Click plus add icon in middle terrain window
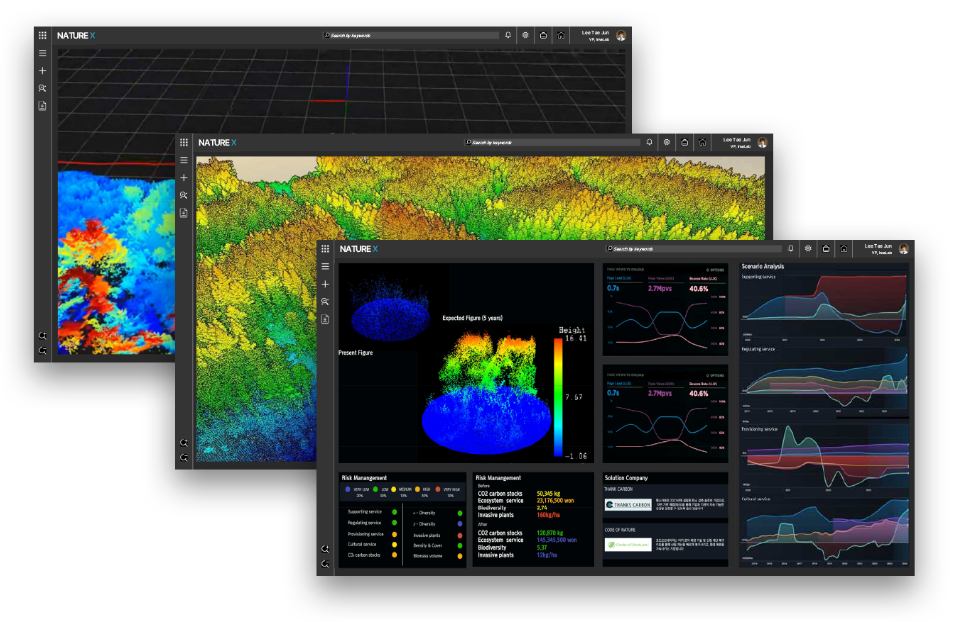Viewport: 968px width, 622px height. coord(184,178)
